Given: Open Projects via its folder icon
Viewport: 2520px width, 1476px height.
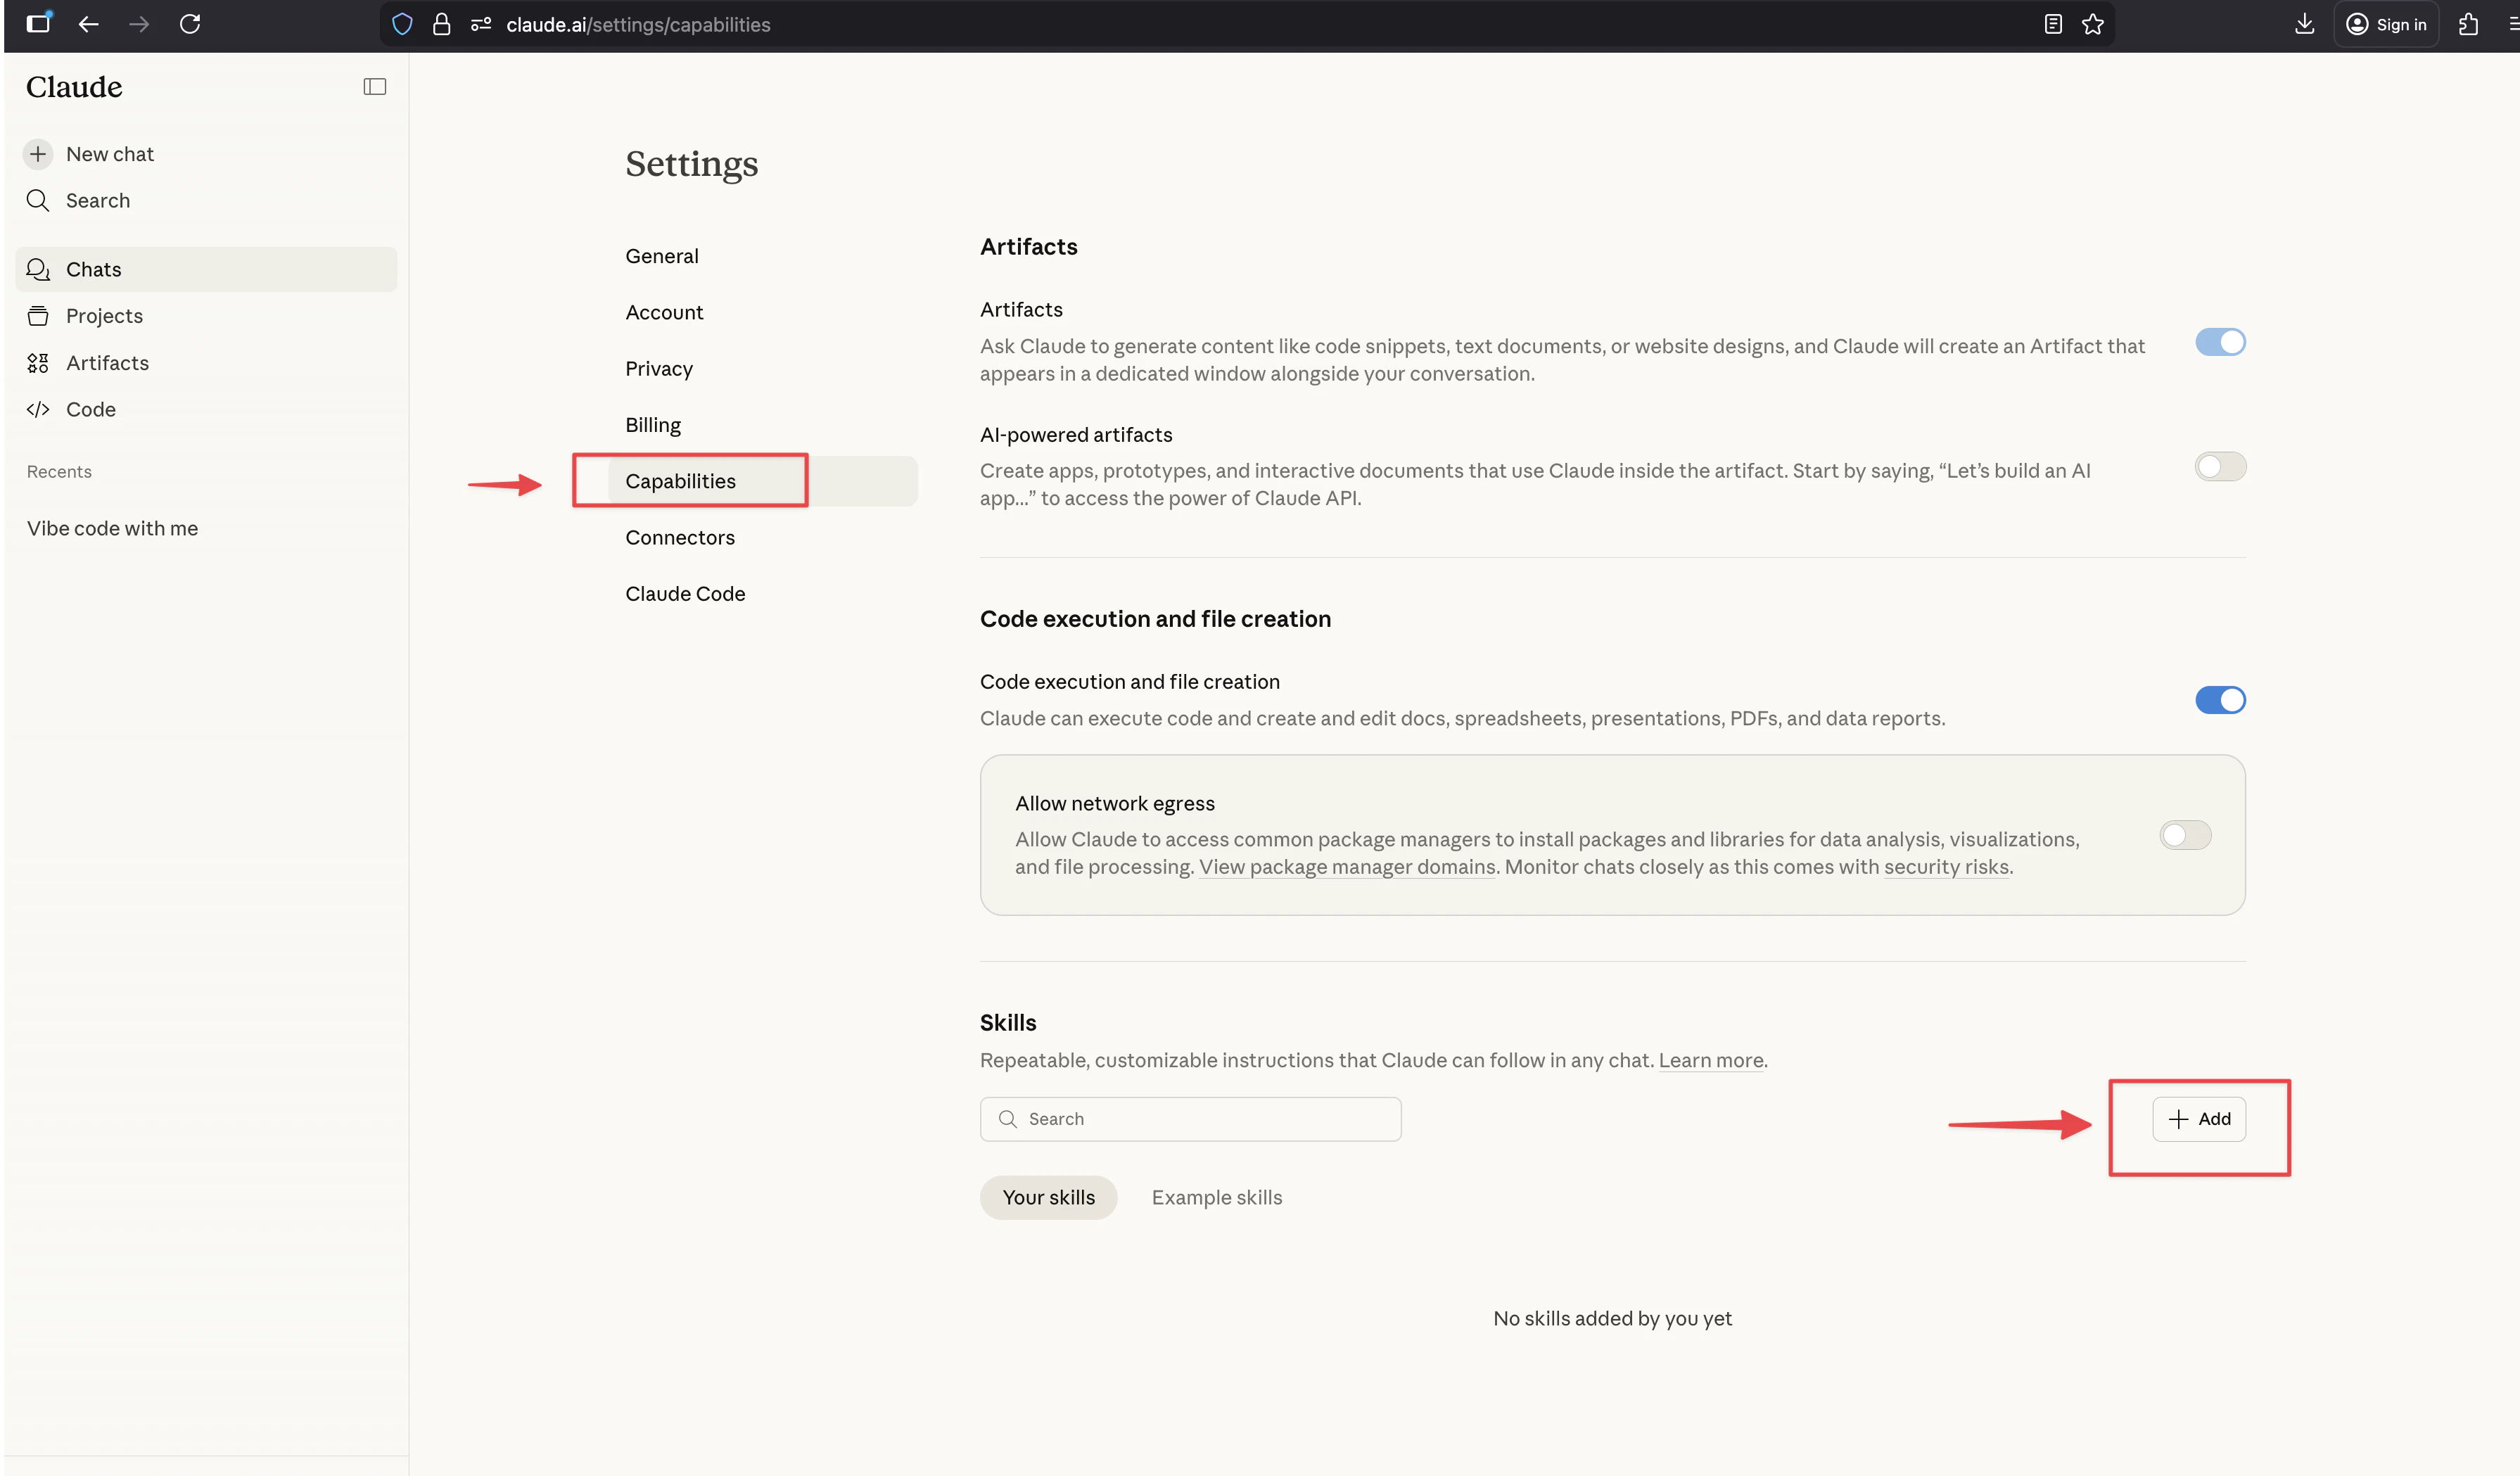Looking at the screenshot, I should click(38, 316).
